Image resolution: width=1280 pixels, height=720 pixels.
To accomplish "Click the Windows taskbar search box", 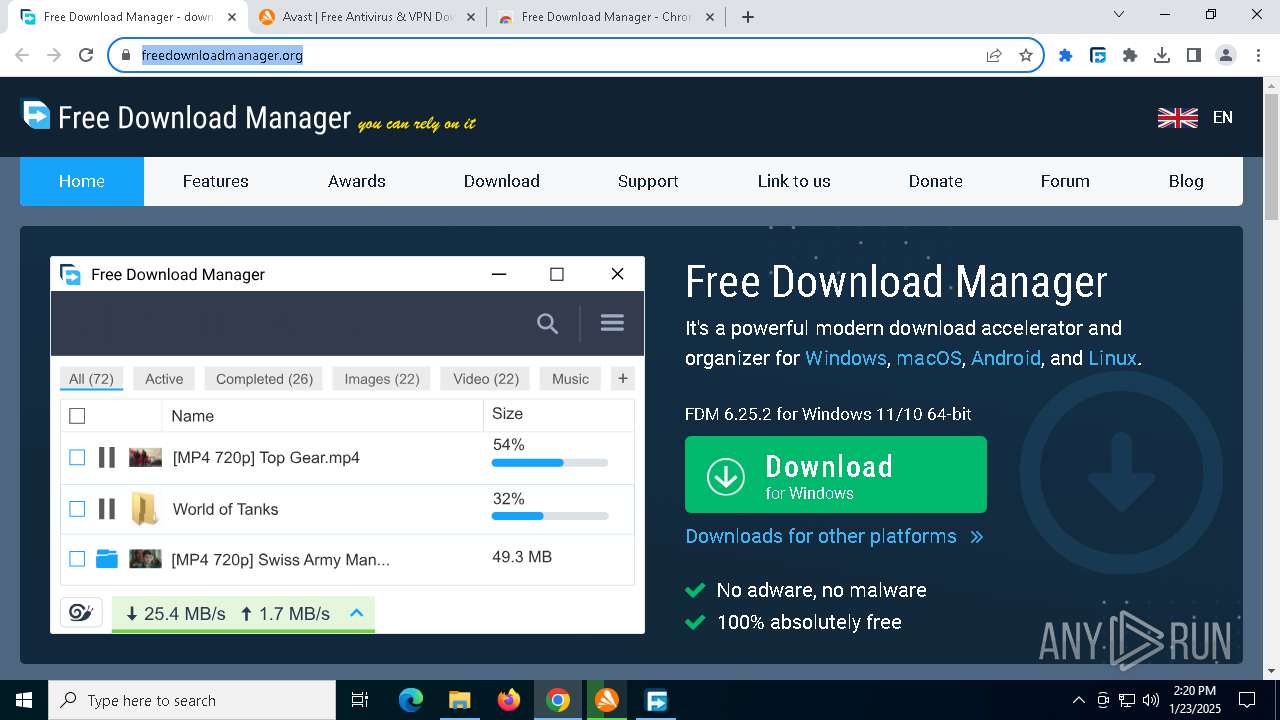I will (192, 700).
